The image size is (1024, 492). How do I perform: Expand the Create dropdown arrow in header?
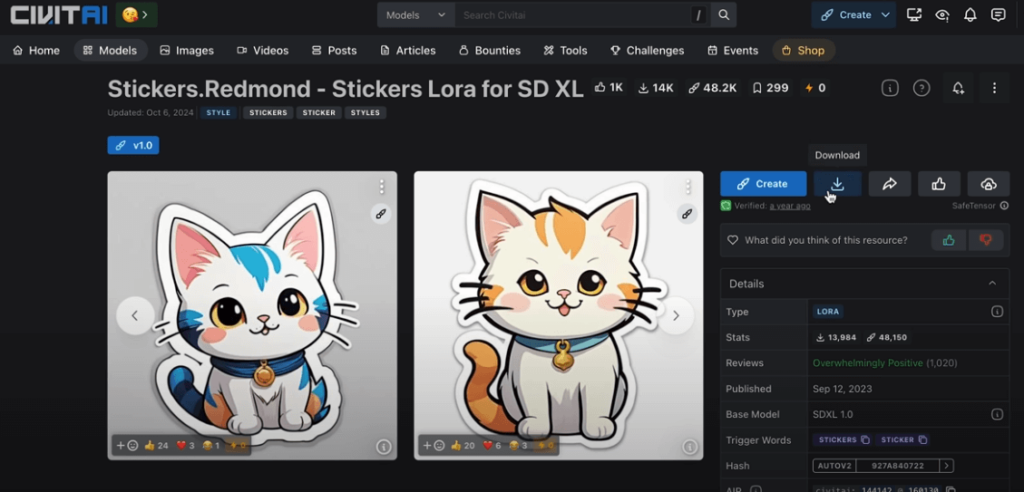point(886,15)
